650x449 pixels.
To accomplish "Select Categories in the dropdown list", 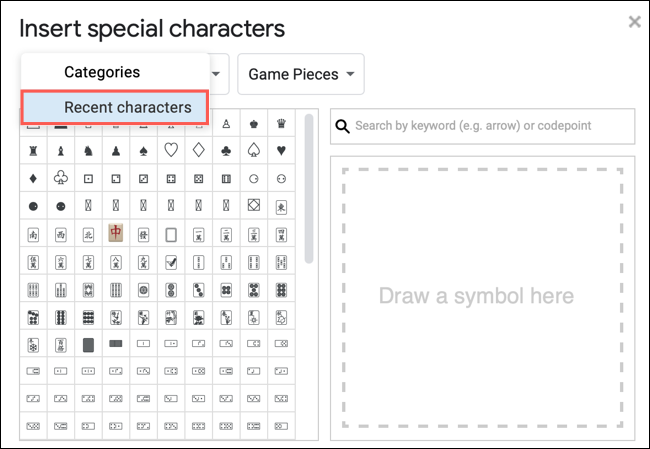I will click(102, 72).
